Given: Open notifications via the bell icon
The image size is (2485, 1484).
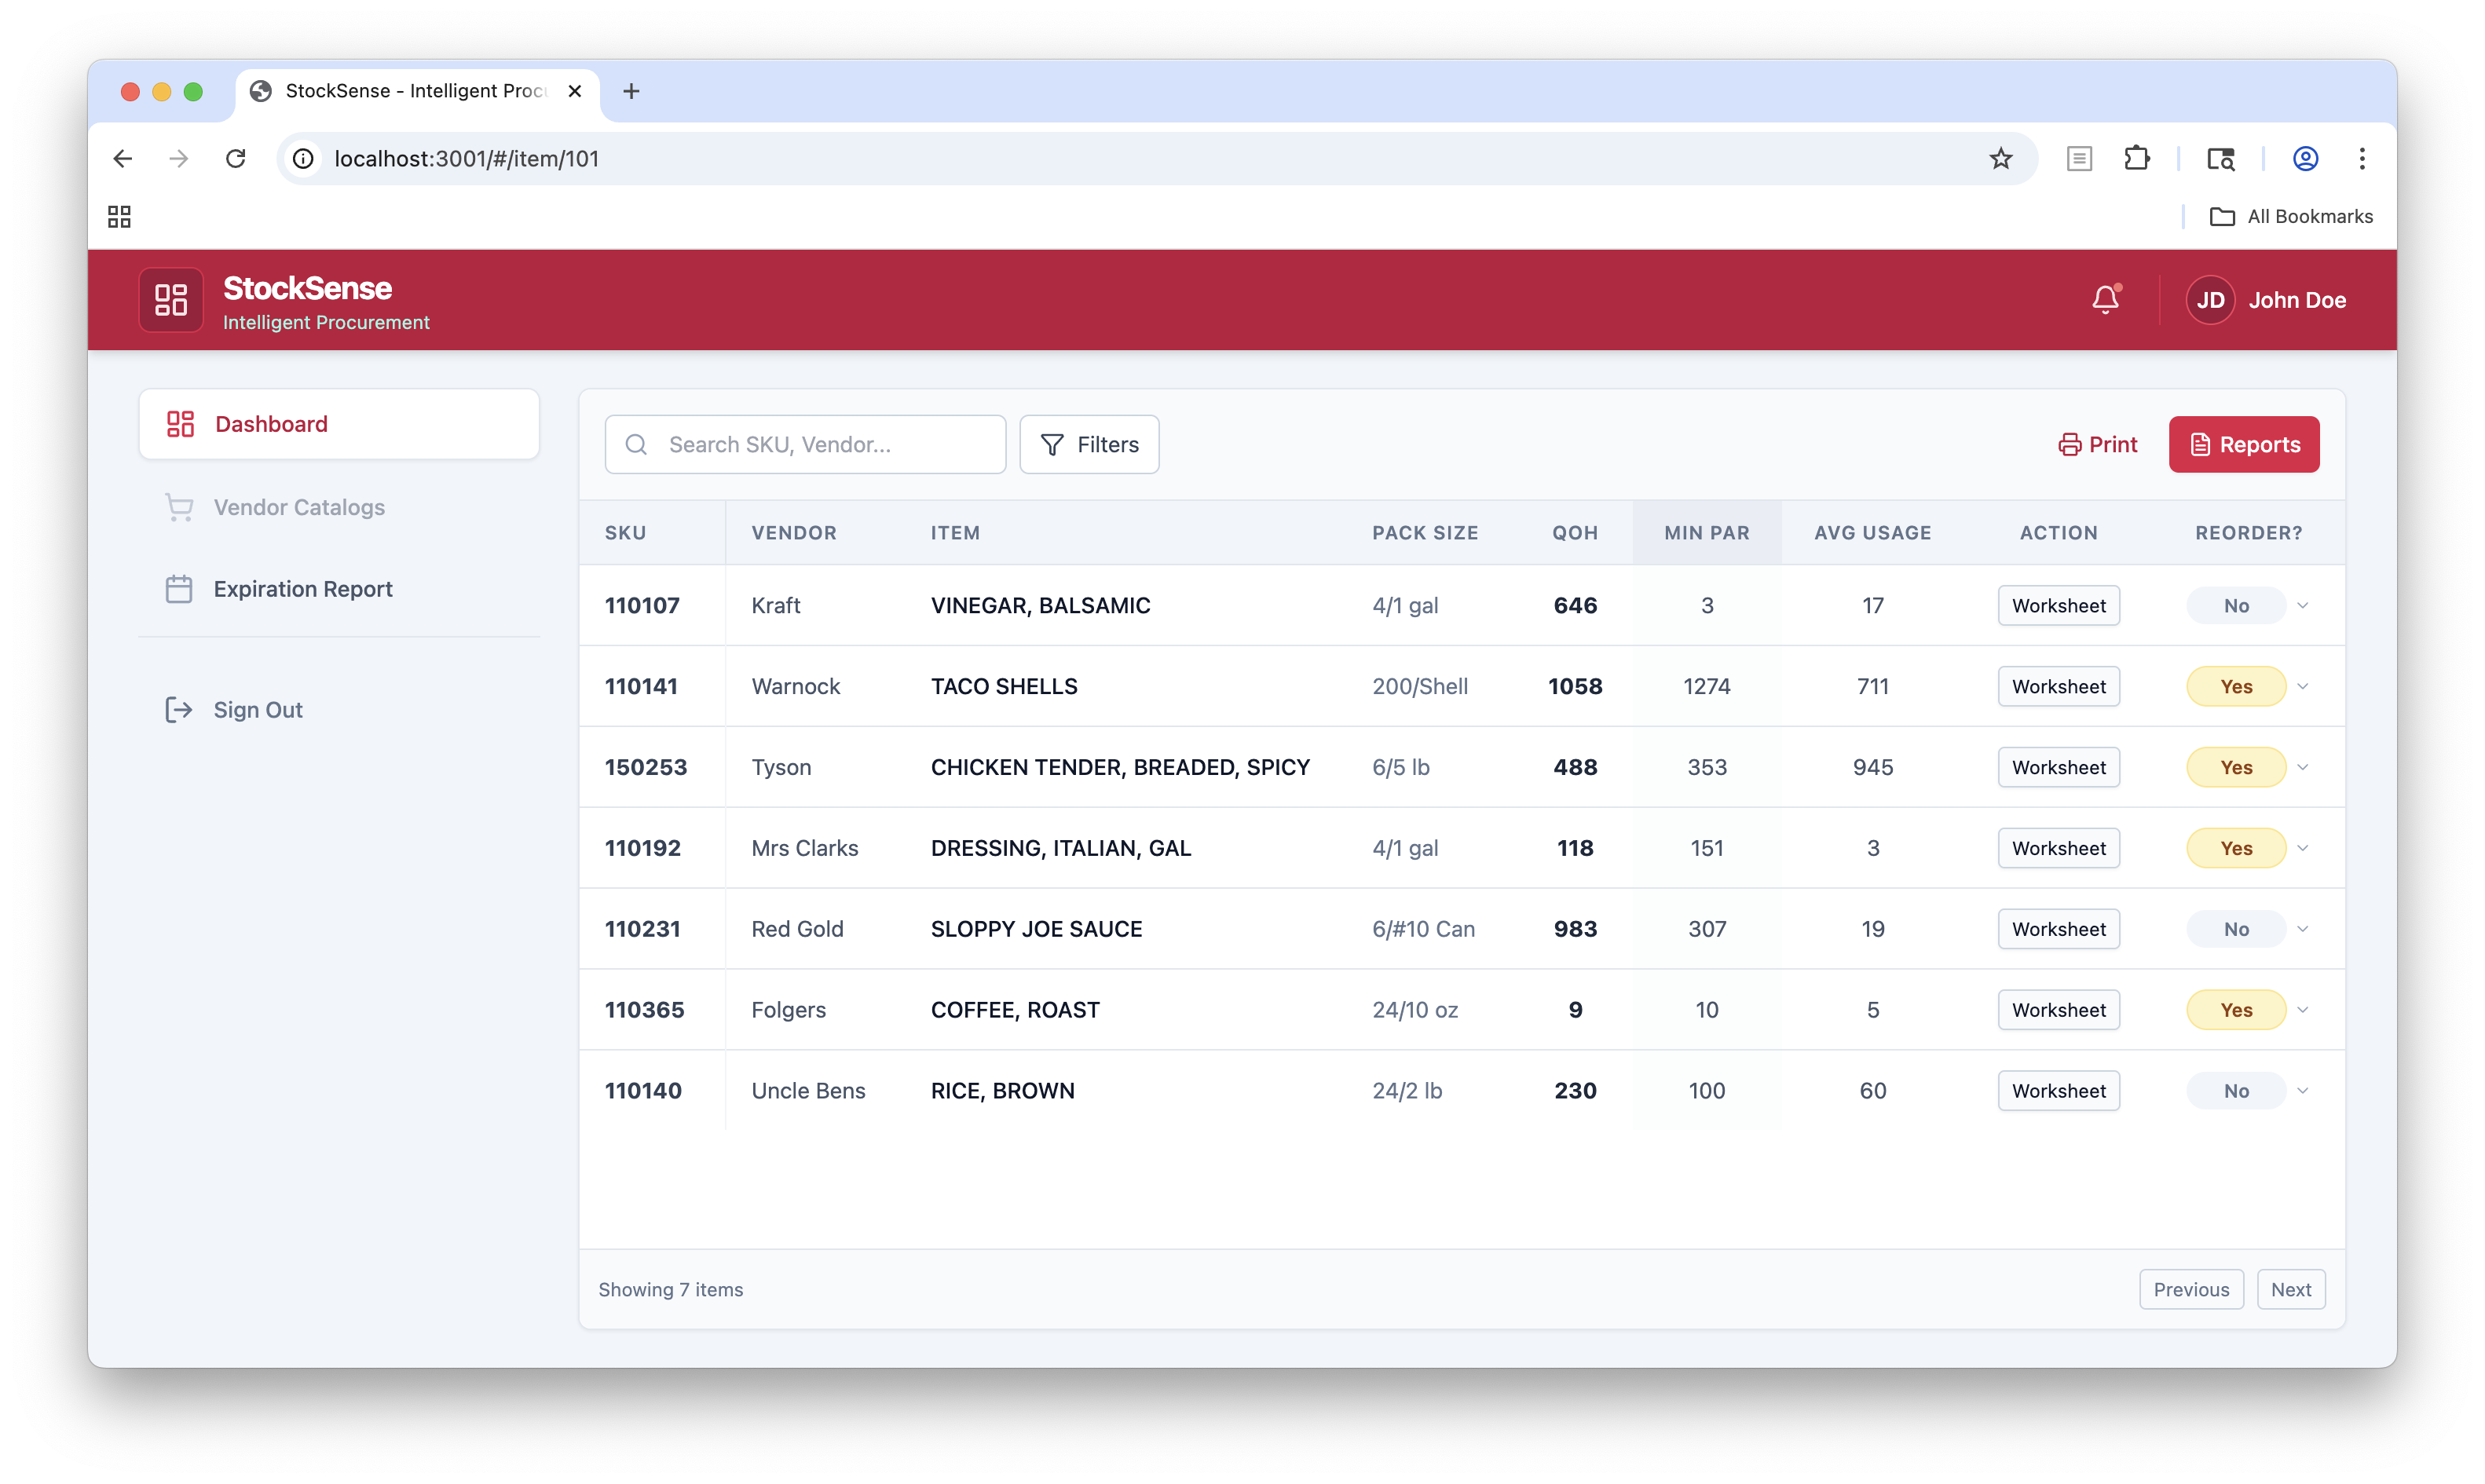Looking at the screenshot, I should coord(2105,298).
